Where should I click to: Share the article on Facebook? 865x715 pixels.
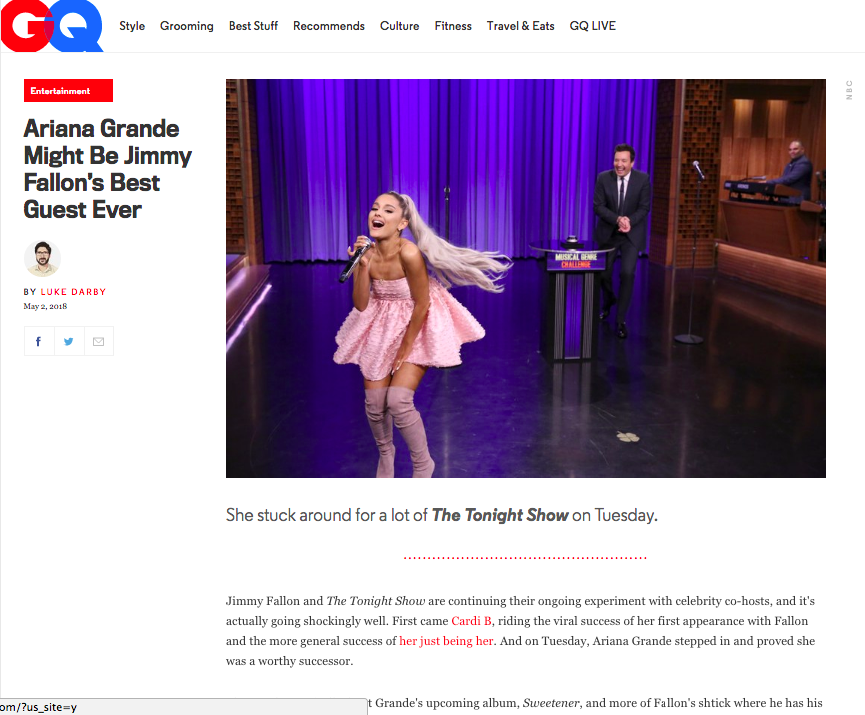(38, 341)
